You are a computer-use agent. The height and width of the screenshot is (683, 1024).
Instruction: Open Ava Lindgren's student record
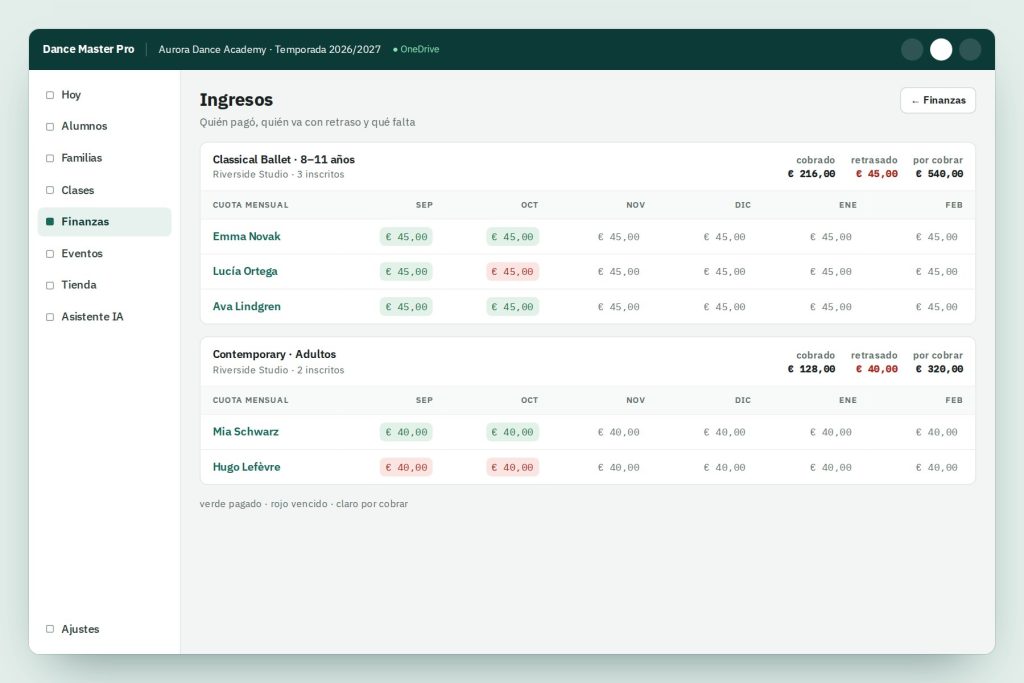246,306
